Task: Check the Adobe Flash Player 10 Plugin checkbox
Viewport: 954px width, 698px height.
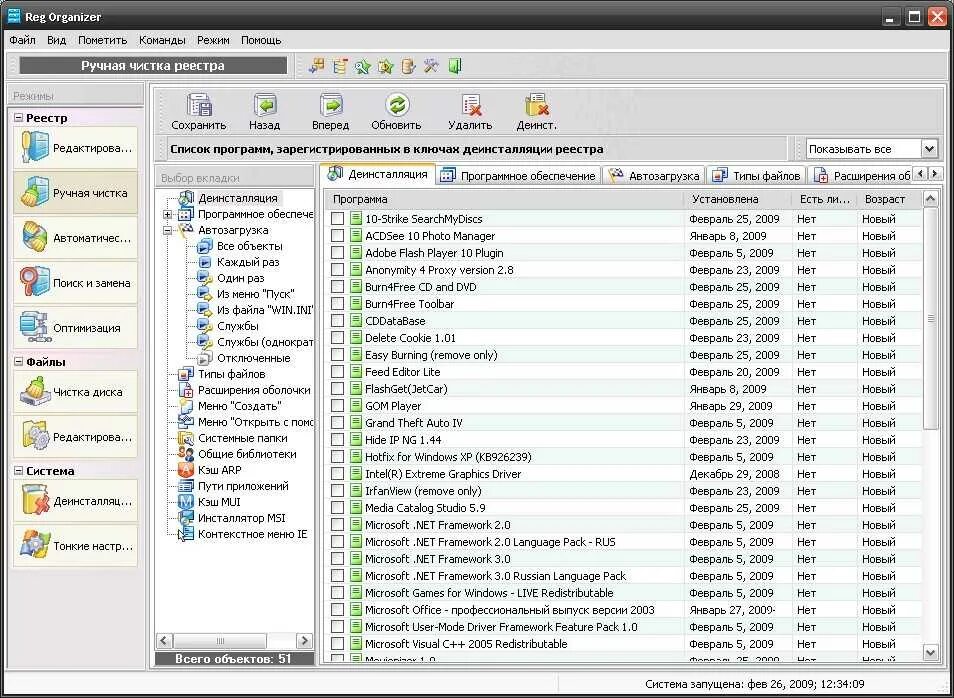Action: 338,253
